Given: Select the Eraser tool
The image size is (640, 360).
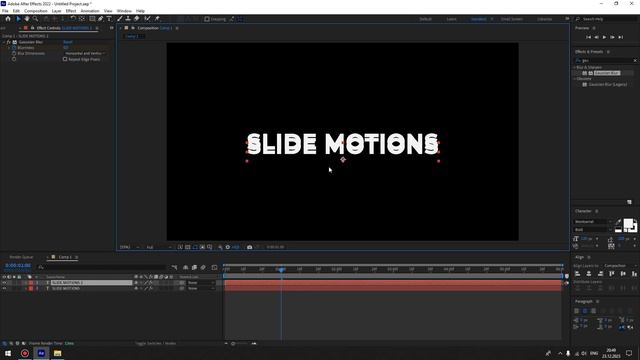Looking at the screenshot, I should coord(137,19).
